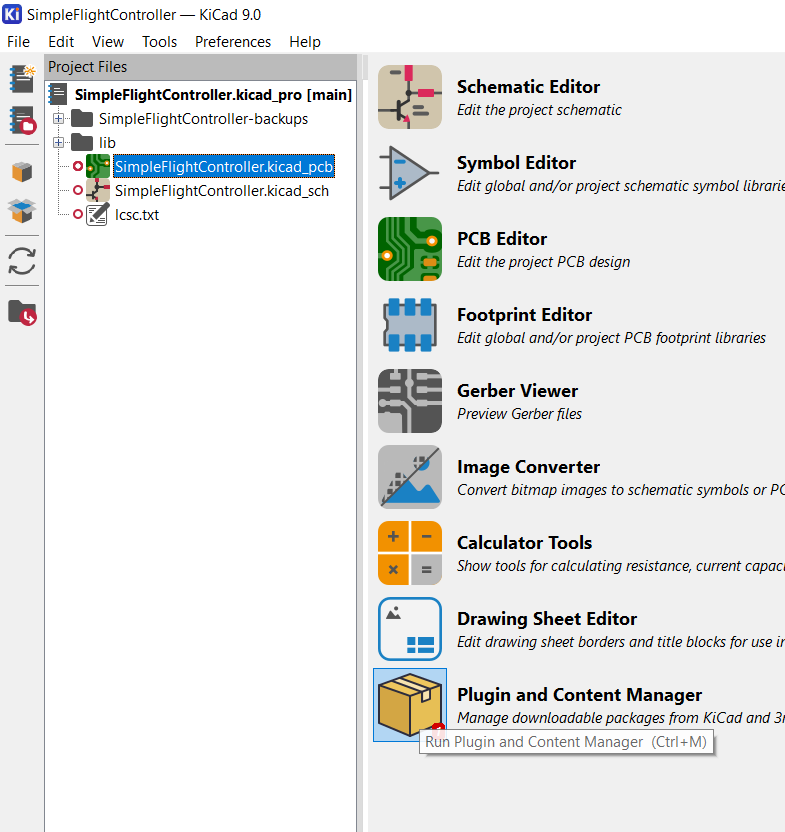This screenshot has width=785, height=832.
Task: Select SimpleFlightController.kicad_sch in project tree
Action: 222,190
